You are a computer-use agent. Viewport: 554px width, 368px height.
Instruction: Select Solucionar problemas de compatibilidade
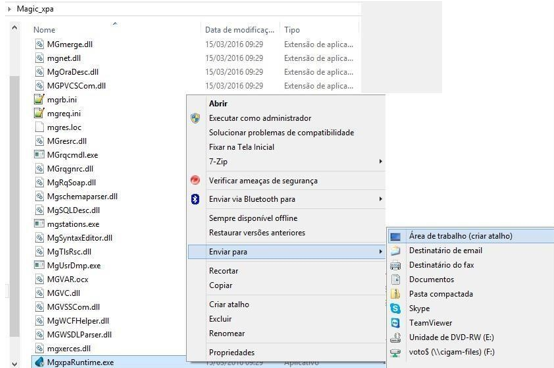(x=281, y=132)
